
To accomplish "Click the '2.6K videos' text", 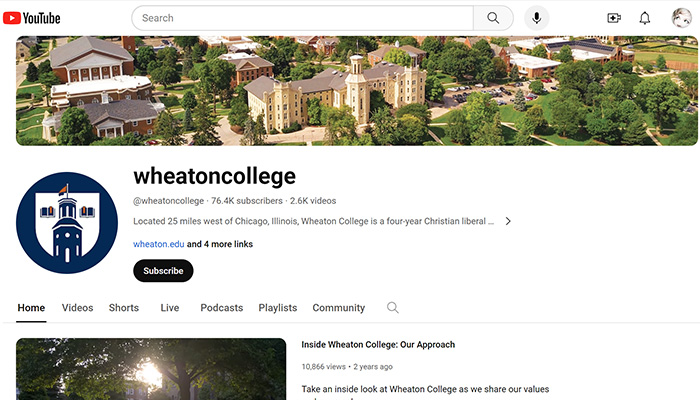I will [x=313, y=201].
